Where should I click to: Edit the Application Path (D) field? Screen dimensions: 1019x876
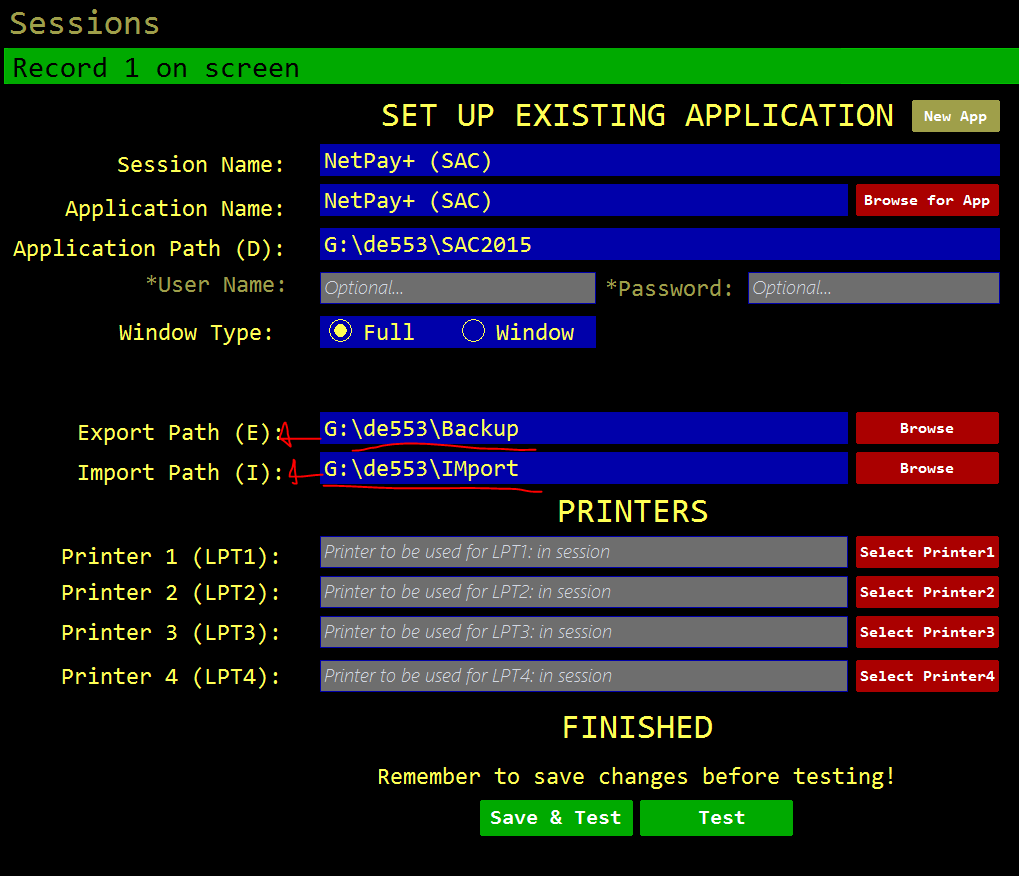[660, 244]
